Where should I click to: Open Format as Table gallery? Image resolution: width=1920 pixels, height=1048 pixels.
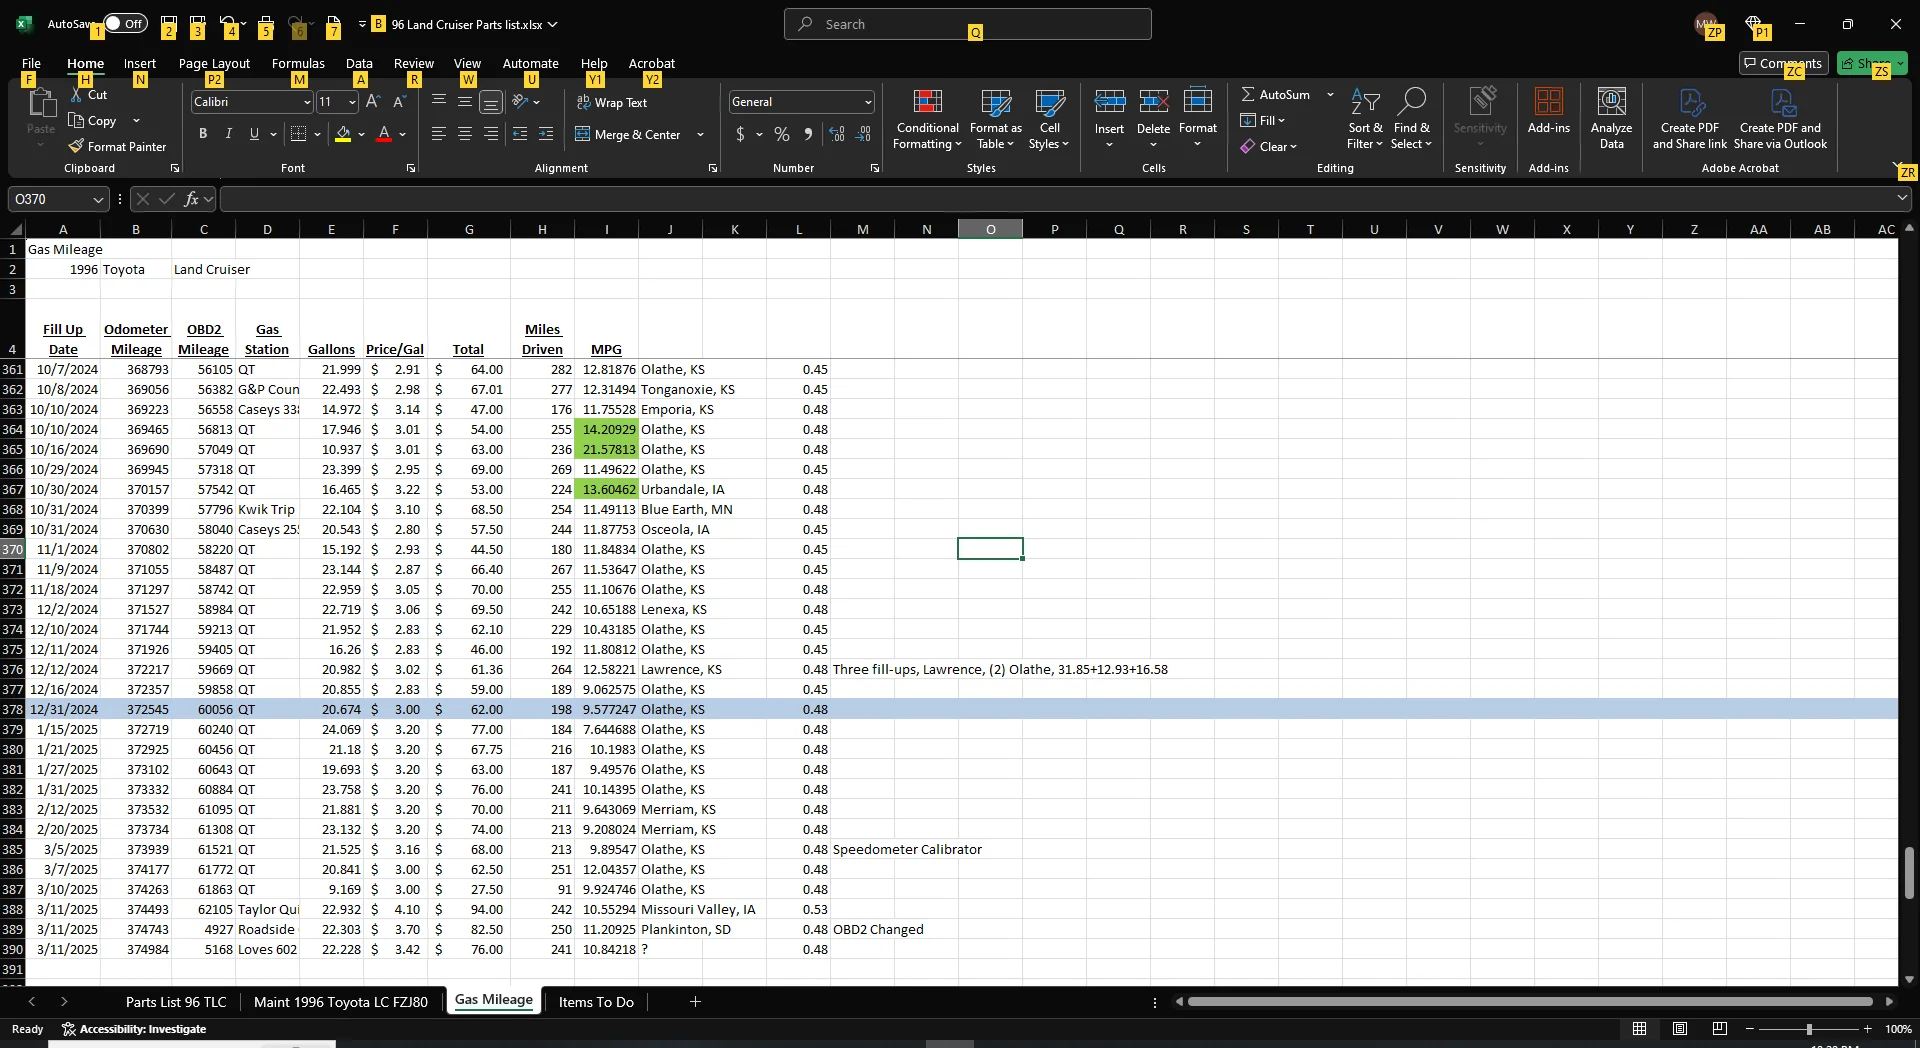point(995,120)
